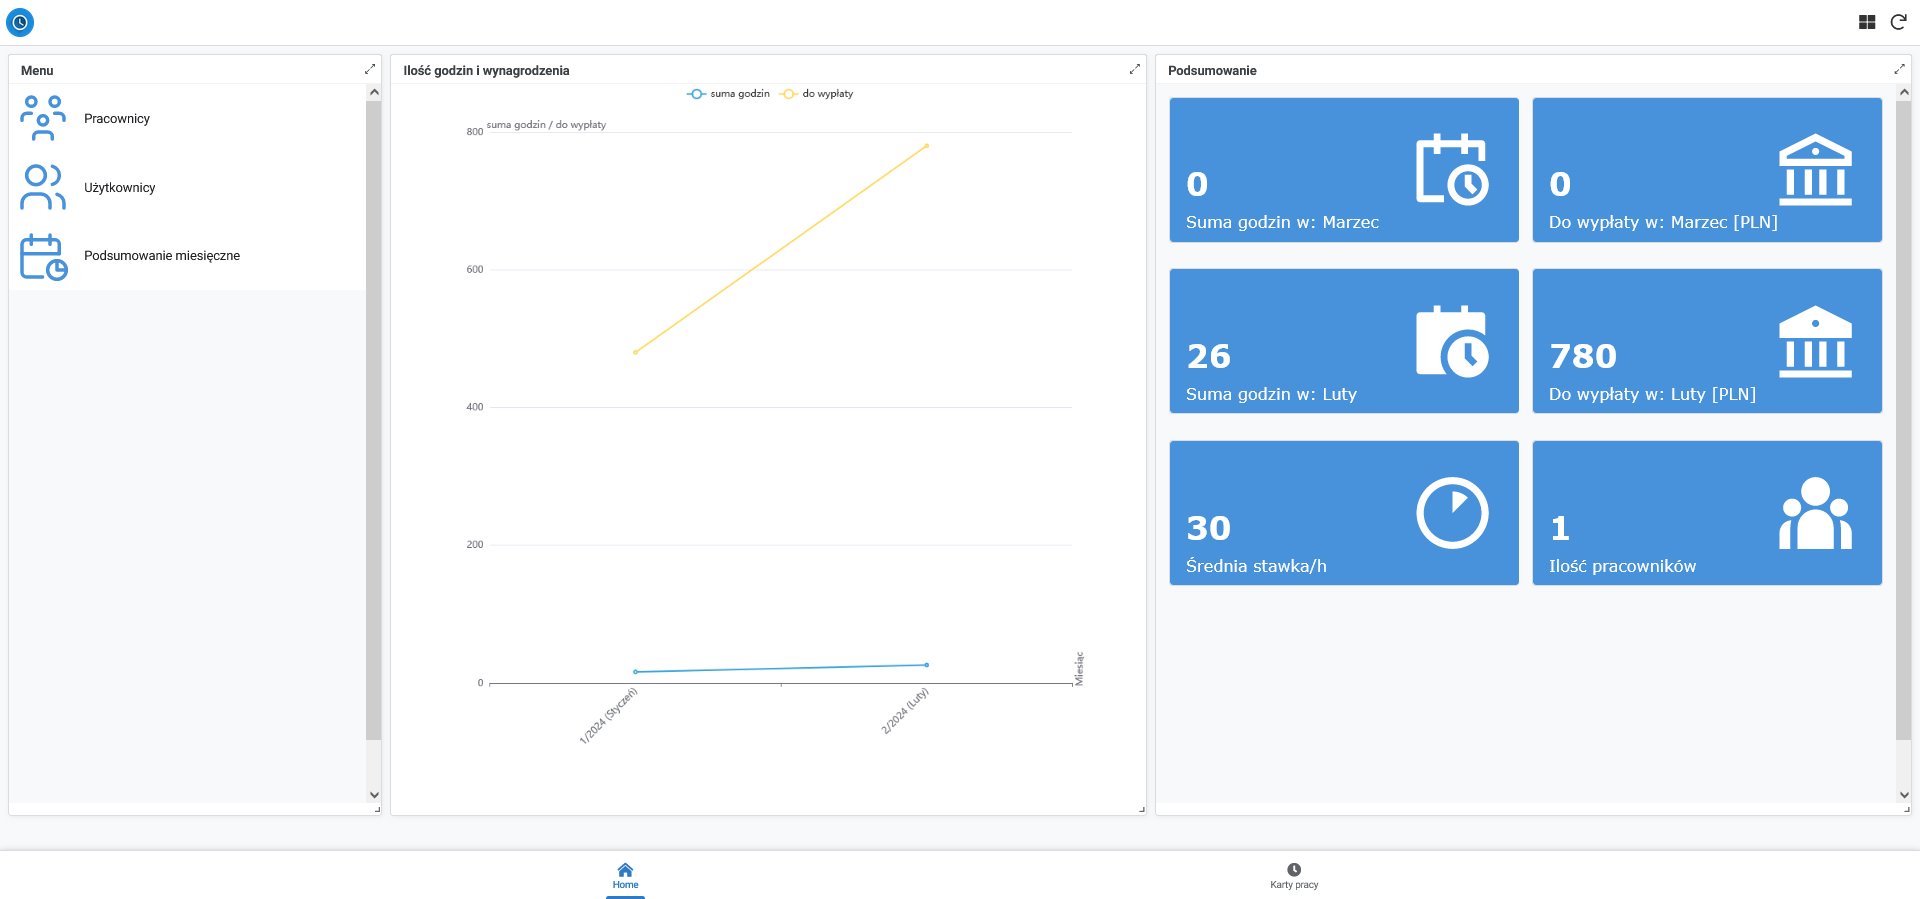Click calendar-clock icon on Marzec hours tile
Screen dimensions: 1920x899
1452,169
